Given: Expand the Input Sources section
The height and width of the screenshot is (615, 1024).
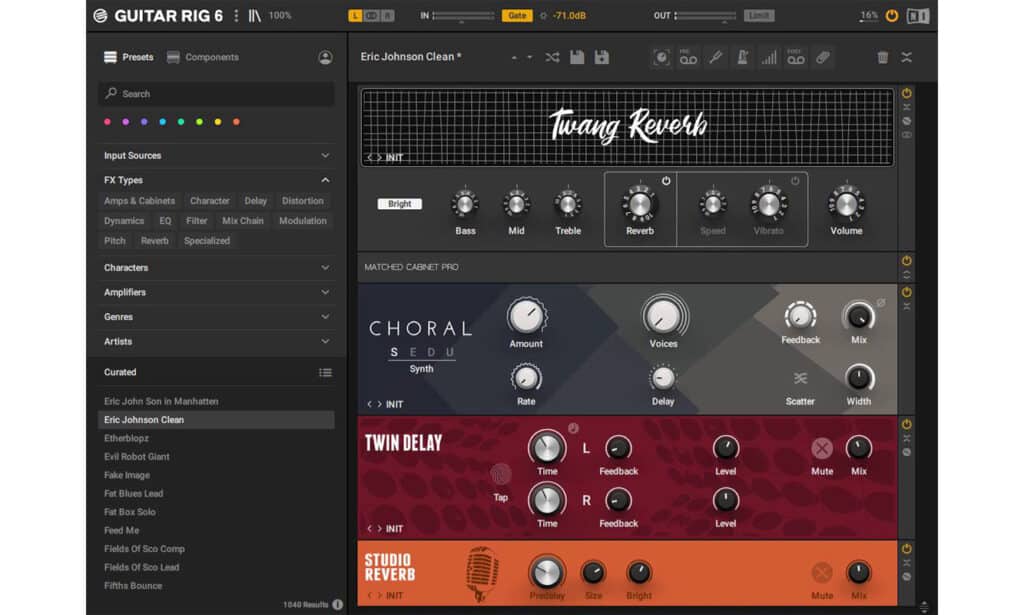Looking at the screenshot, I should pyautogui.click(x=325, y=155).
